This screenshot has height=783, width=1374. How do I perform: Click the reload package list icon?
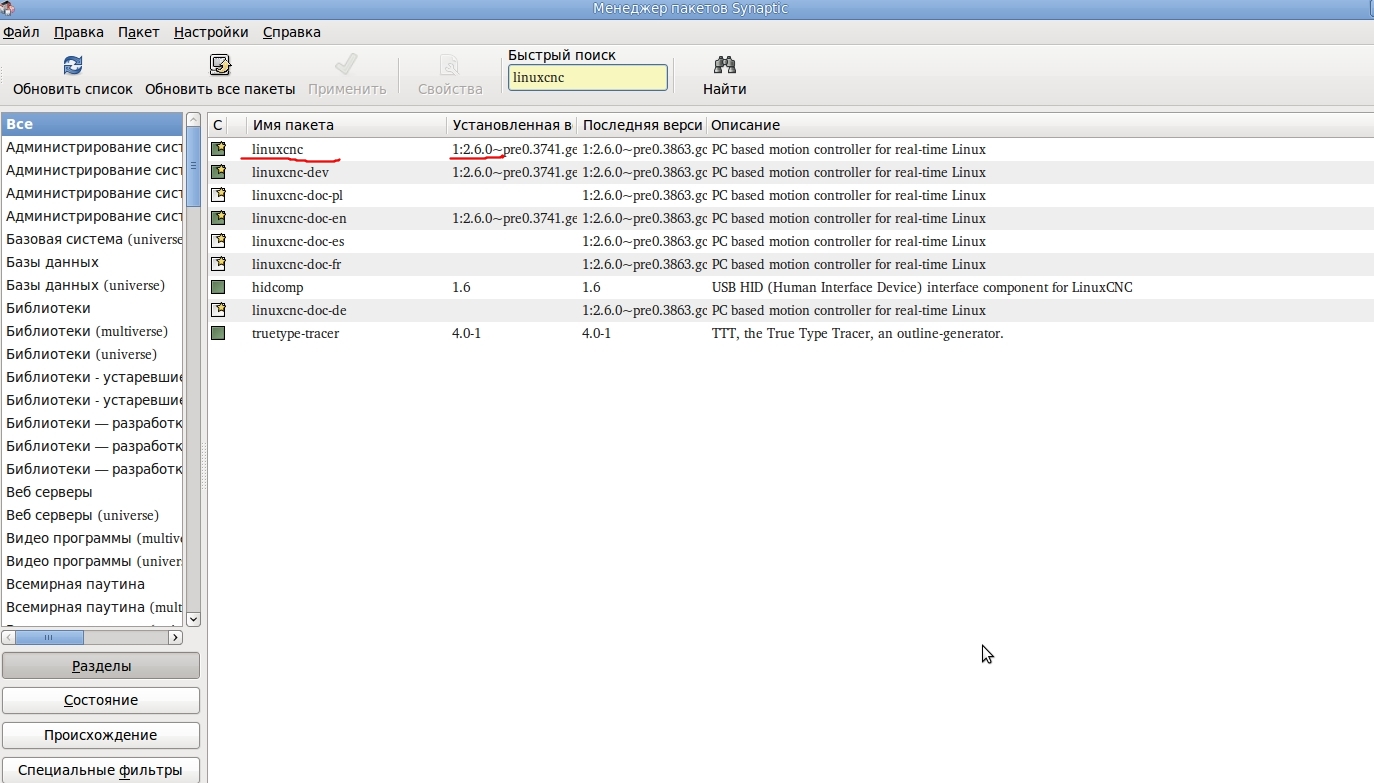(x=73, y=66)
